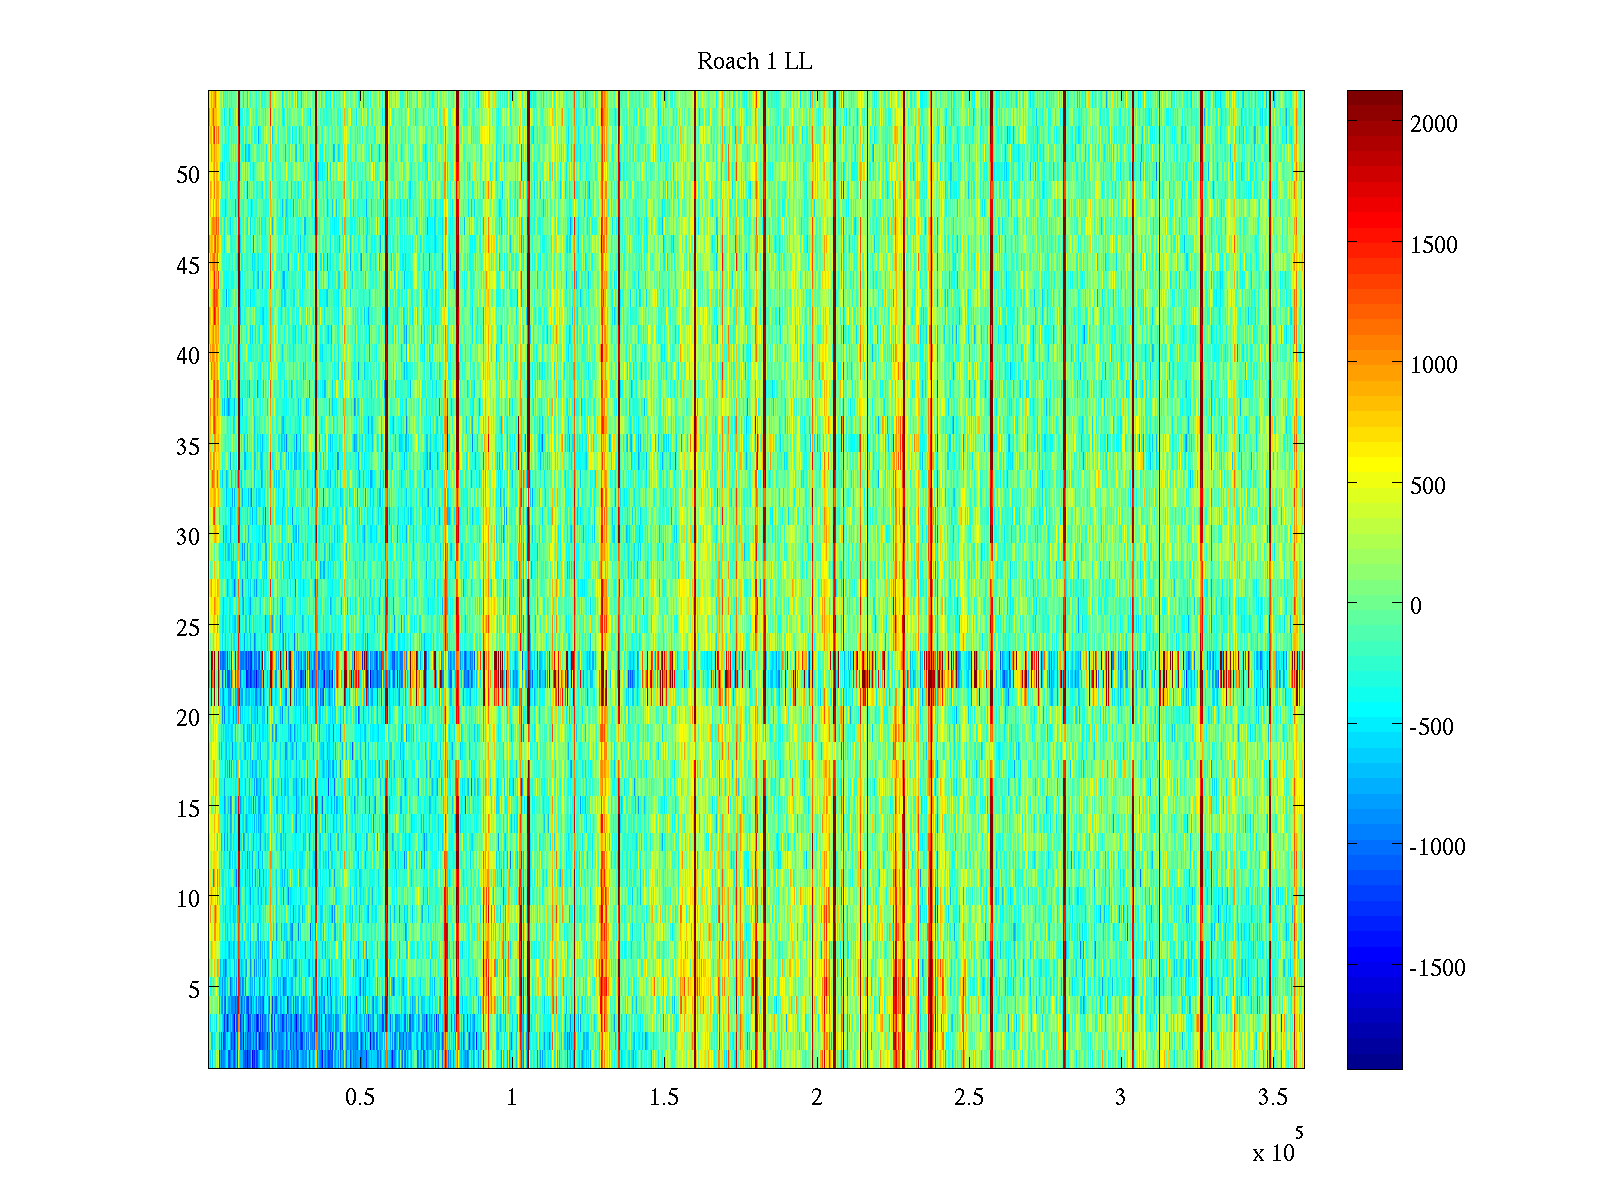Click the x-axis tick label 0.5

coord(360,1098)
